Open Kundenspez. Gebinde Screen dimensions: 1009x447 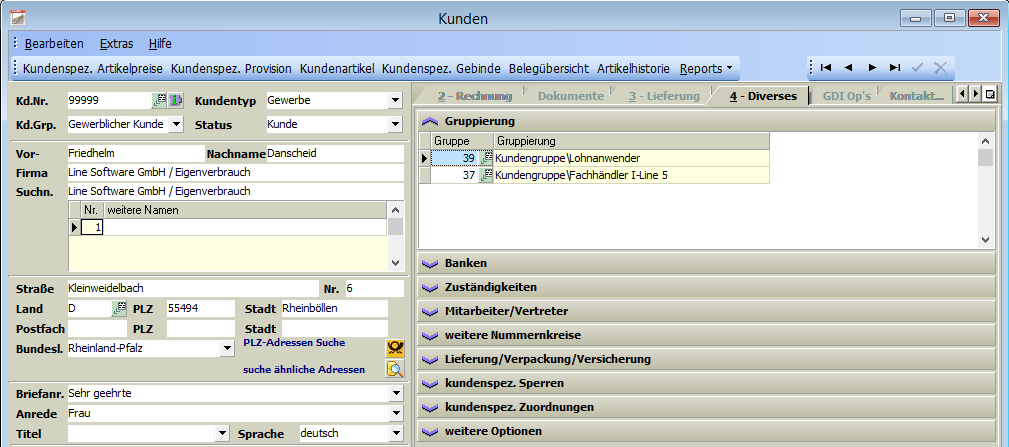[x=441, y=68]
